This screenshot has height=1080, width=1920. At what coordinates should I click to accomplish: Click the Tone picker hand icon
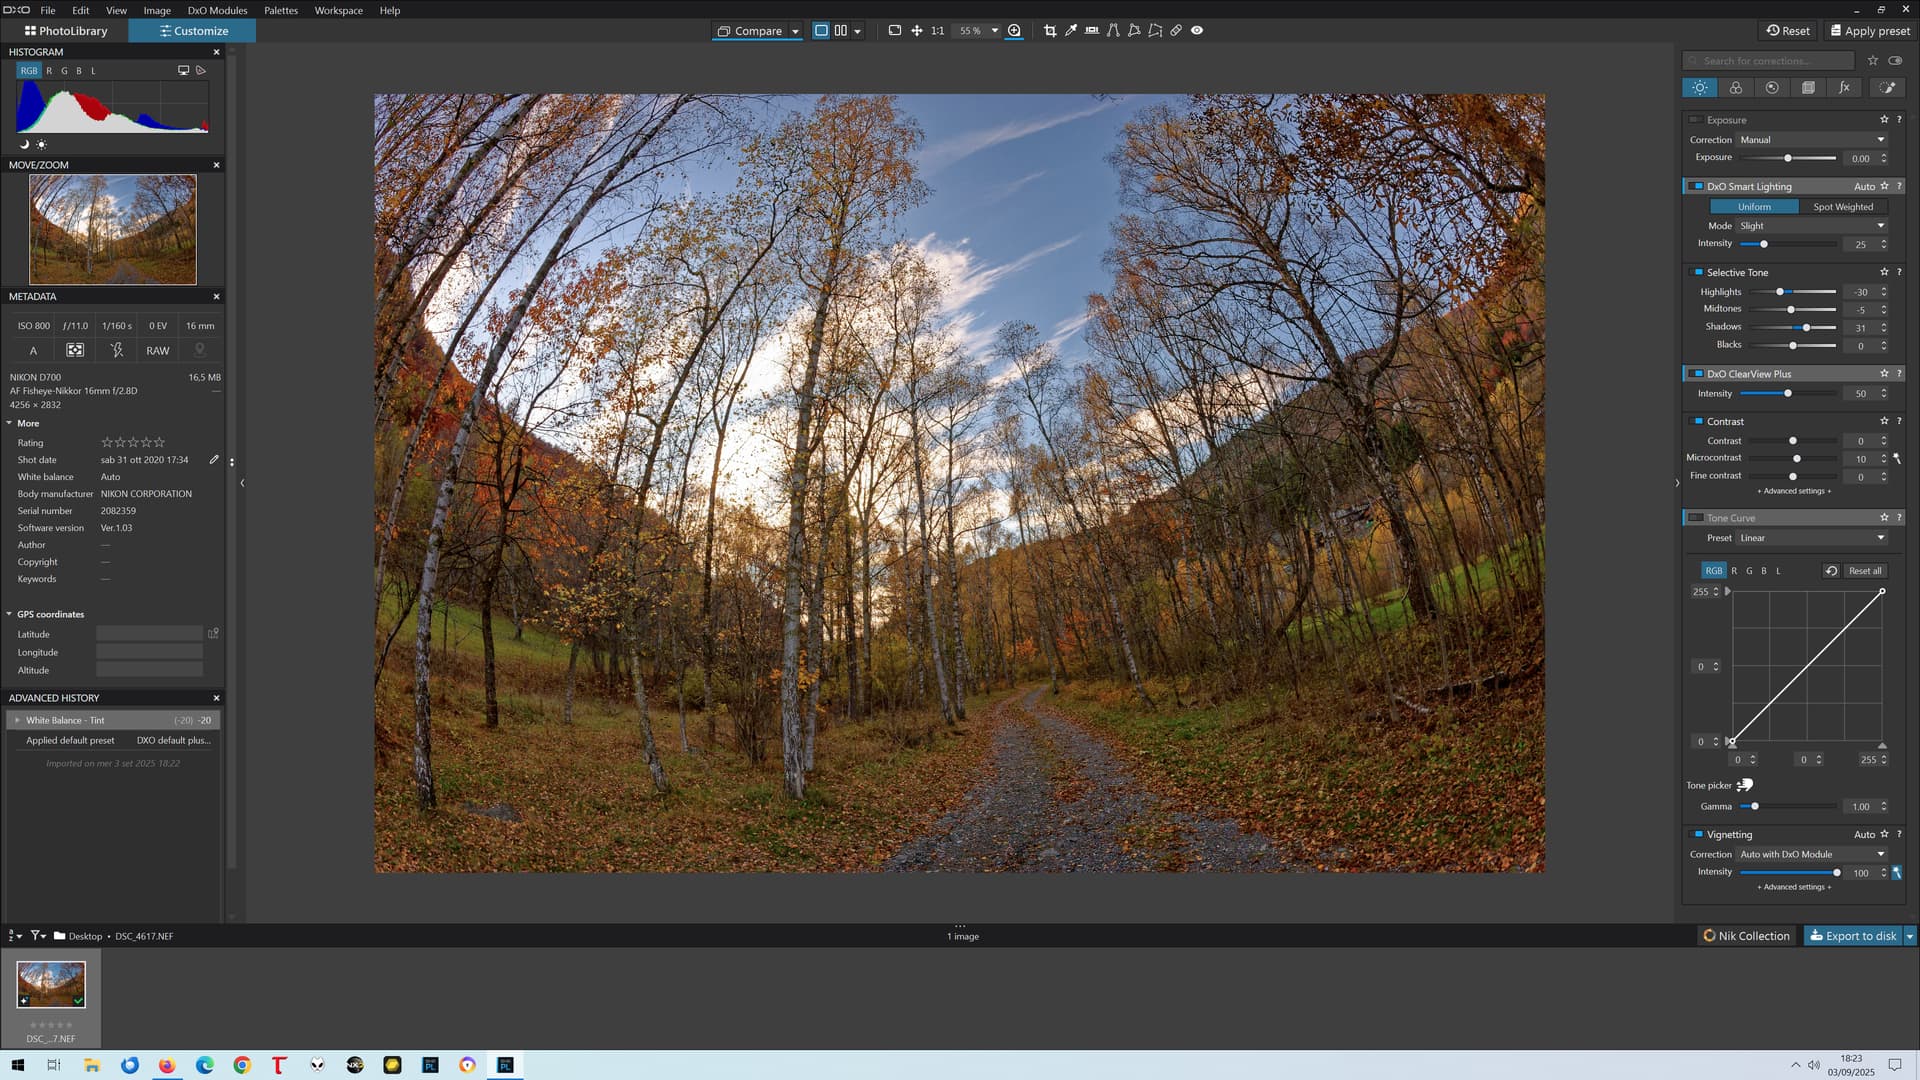pyautogui.click(x=1745, y=785)
